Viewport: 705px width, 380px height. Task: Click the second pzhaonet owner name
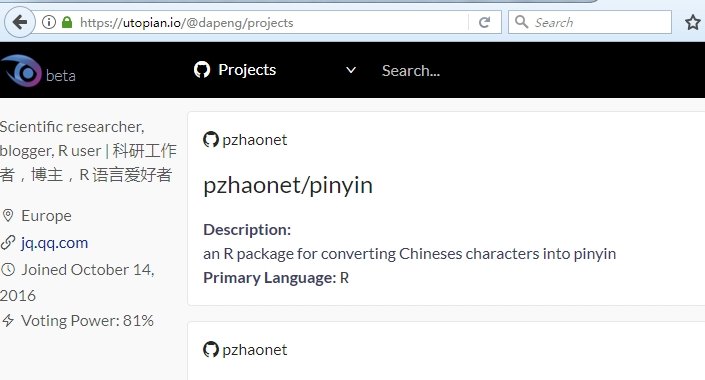pyautogui.click(x=254, y=350)
